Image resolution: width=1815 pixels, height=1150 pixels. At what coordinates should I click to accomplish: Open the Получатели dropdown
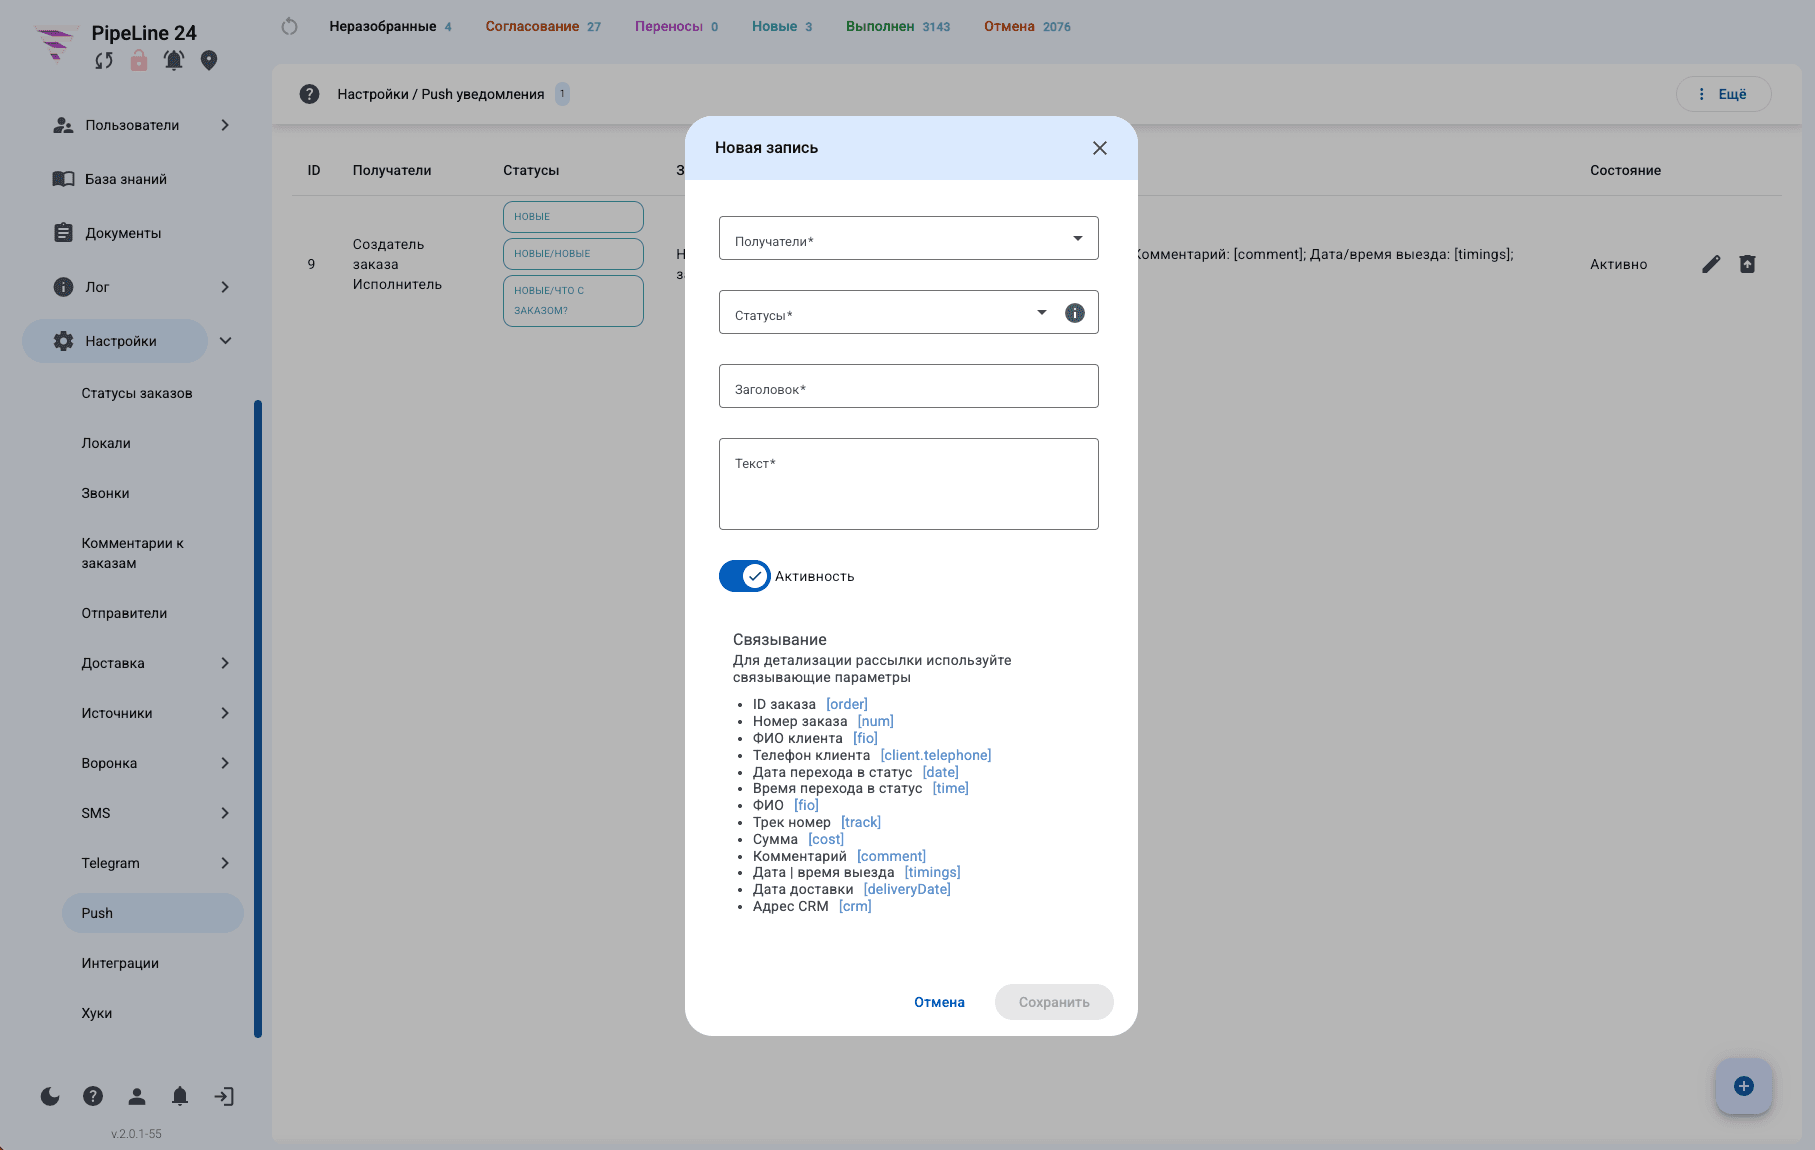click(x=908, y=238)
